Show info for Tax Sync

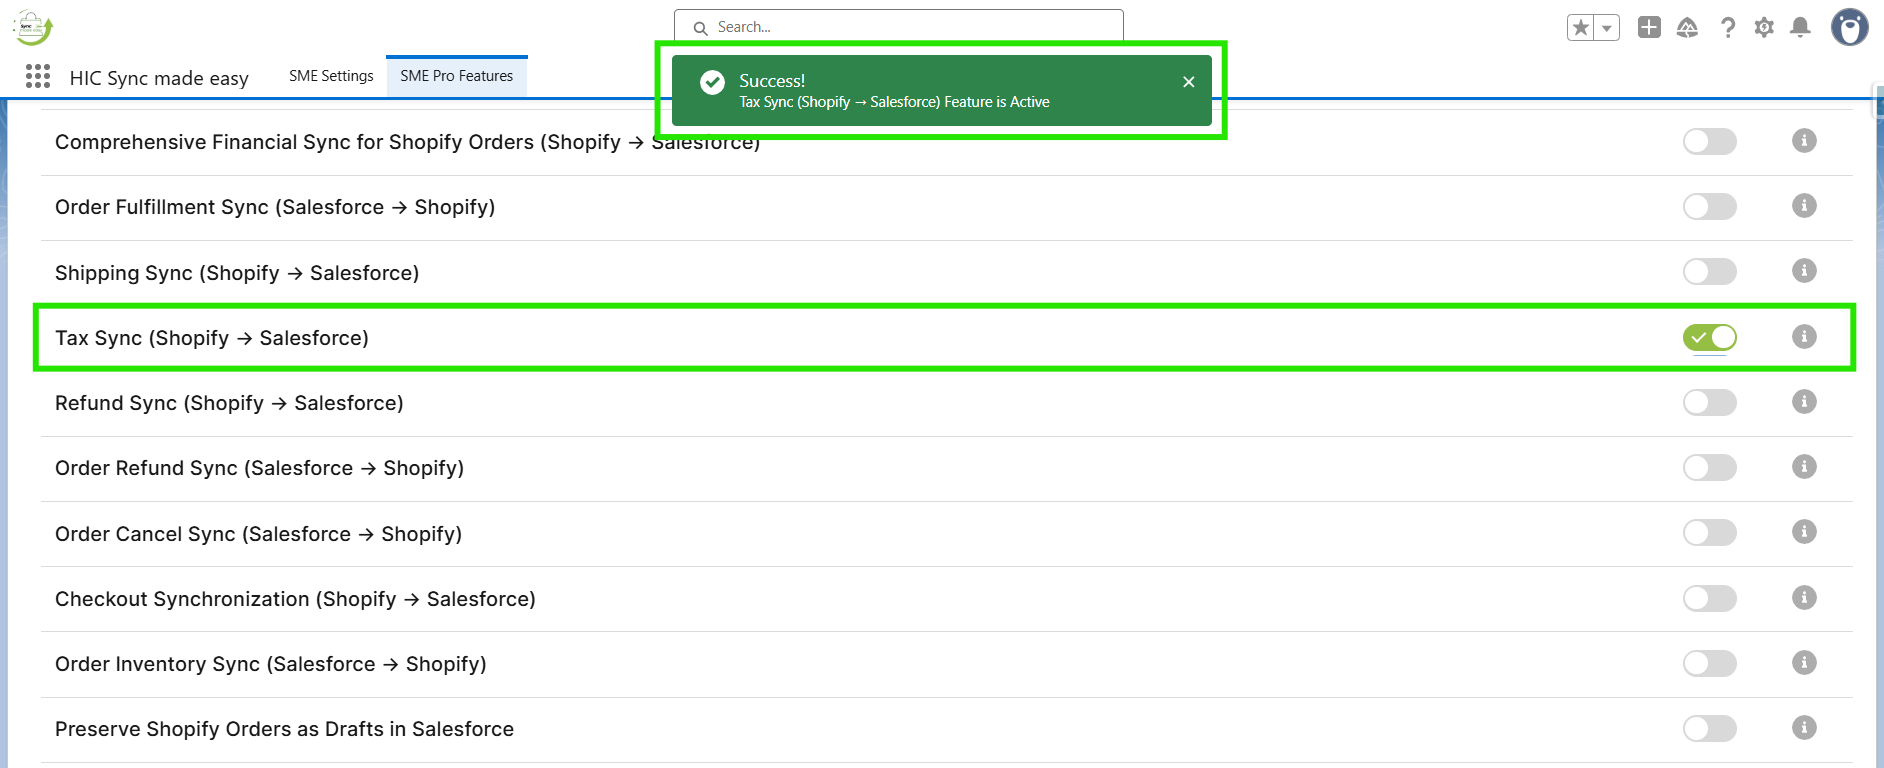pos(1804,337)
